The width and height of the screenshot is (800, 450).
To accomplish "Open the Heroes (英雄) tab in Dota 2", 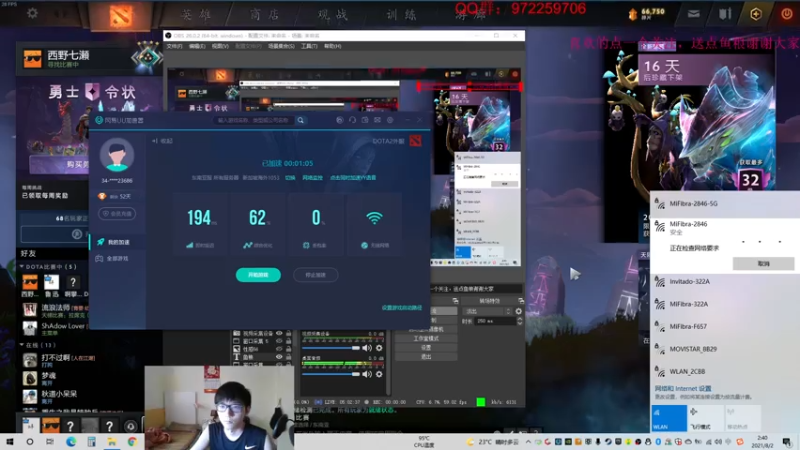I will pos(195,15).
